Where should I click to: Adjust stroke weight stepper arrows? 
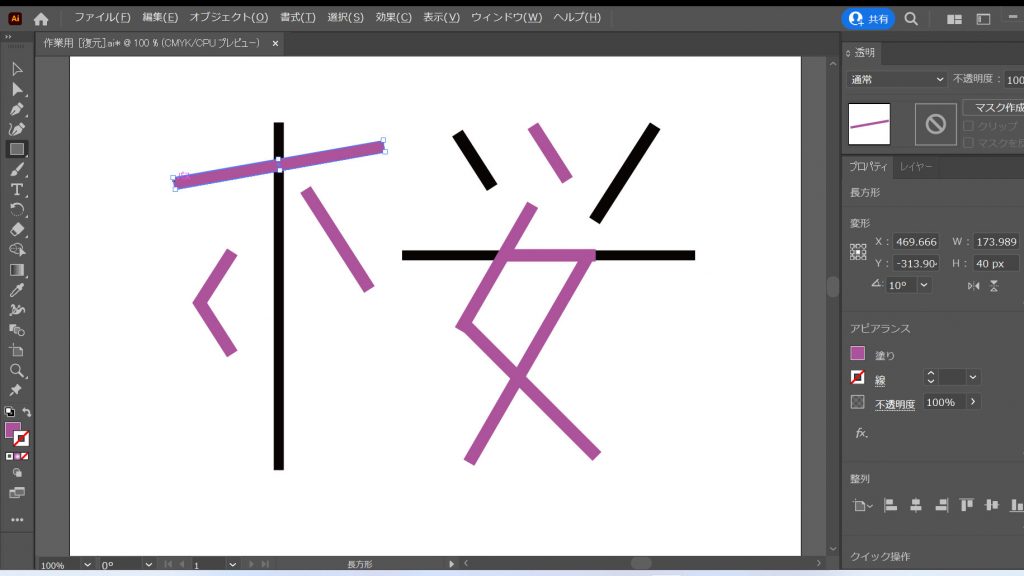(931, 377)
